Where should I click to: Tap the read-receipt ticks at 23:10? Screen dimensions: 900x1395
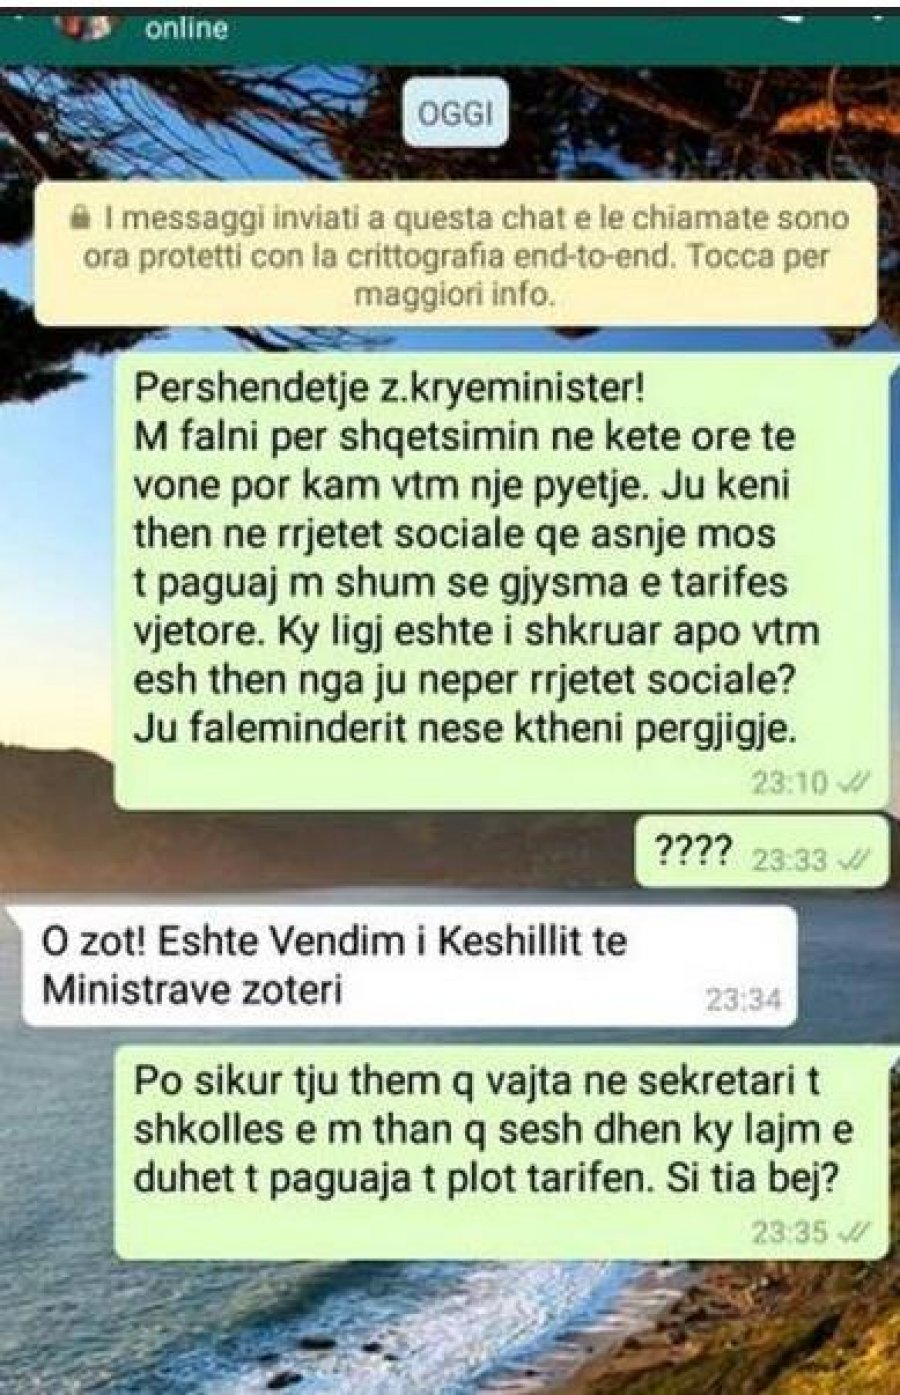(852, 782)
